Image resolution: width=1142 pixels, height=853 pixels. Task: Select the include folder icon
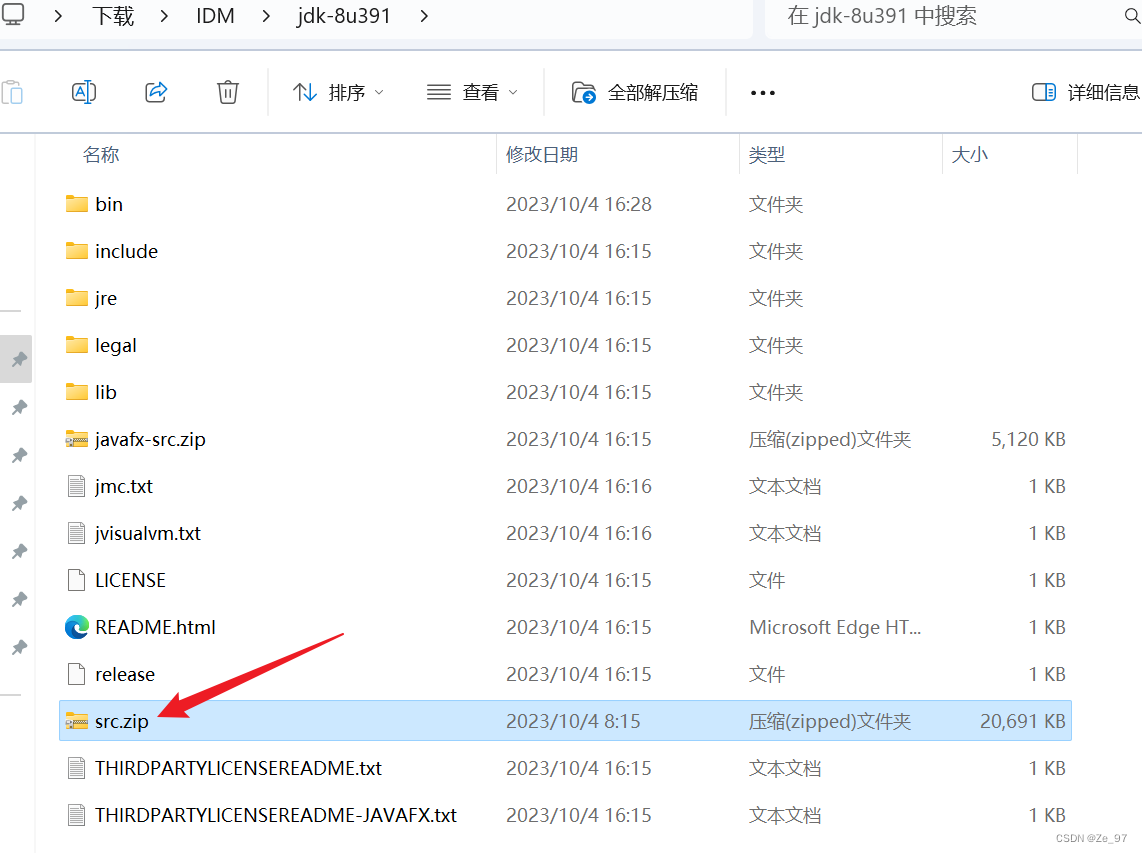click(76, 251)
